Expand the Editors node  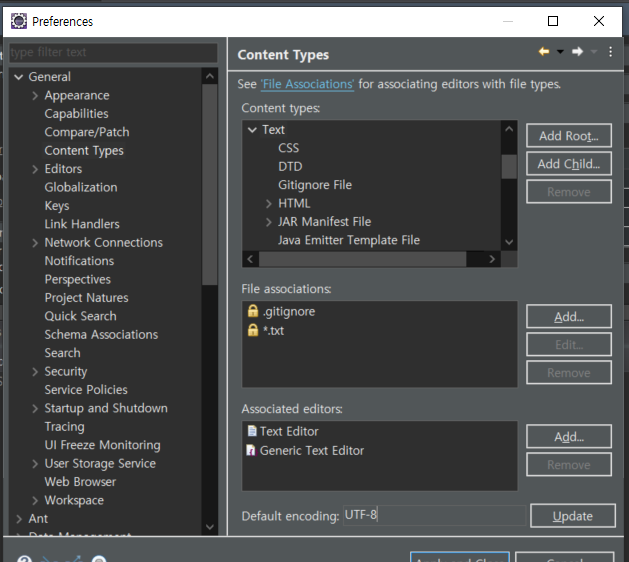point(35,169)
